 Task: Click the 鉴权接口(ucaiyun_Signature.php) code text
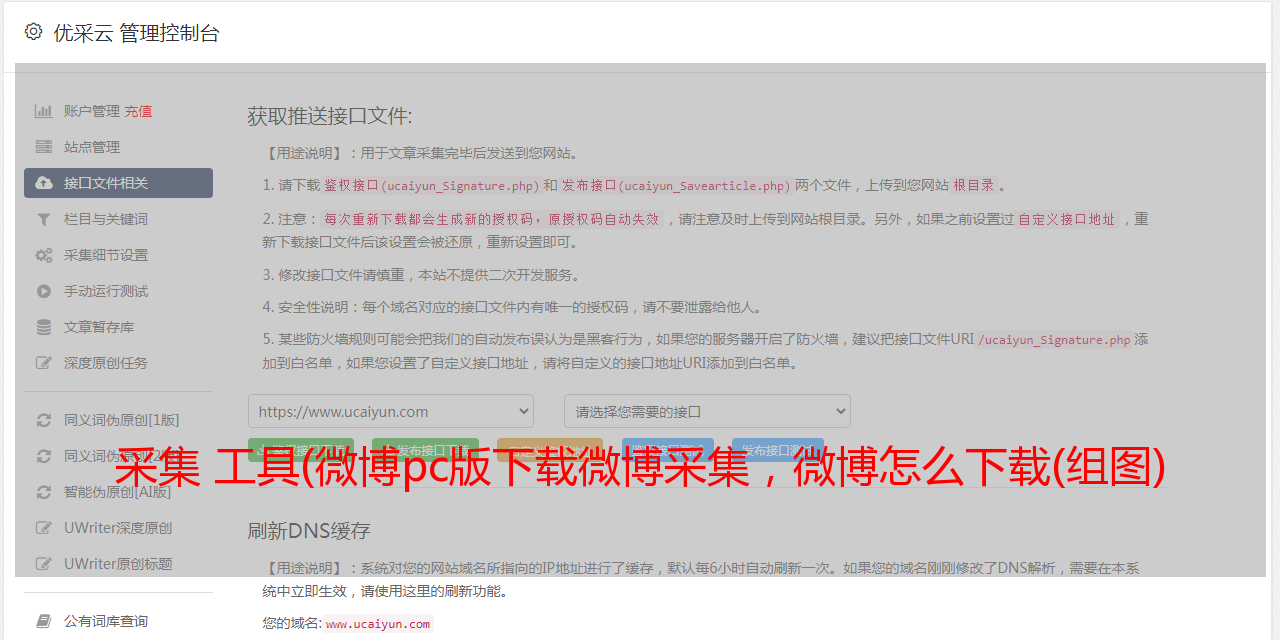tap(432, 186)
